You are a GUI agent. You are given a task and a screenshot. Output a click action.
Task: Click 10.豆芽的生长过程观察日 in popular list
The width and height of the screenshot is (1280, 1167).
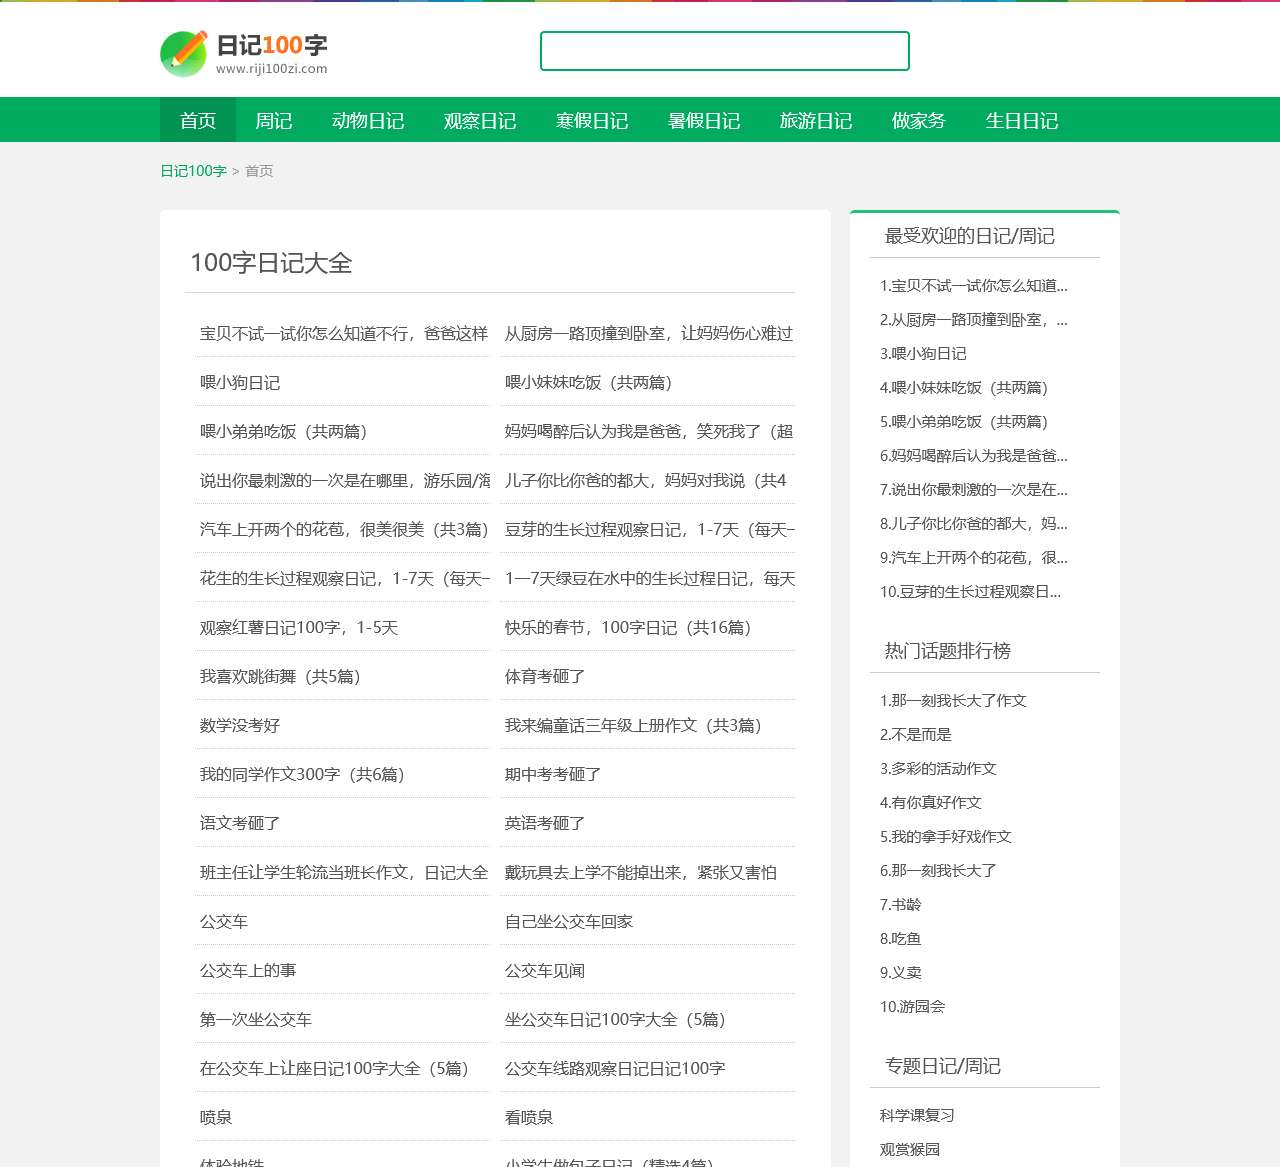(971, 592)
